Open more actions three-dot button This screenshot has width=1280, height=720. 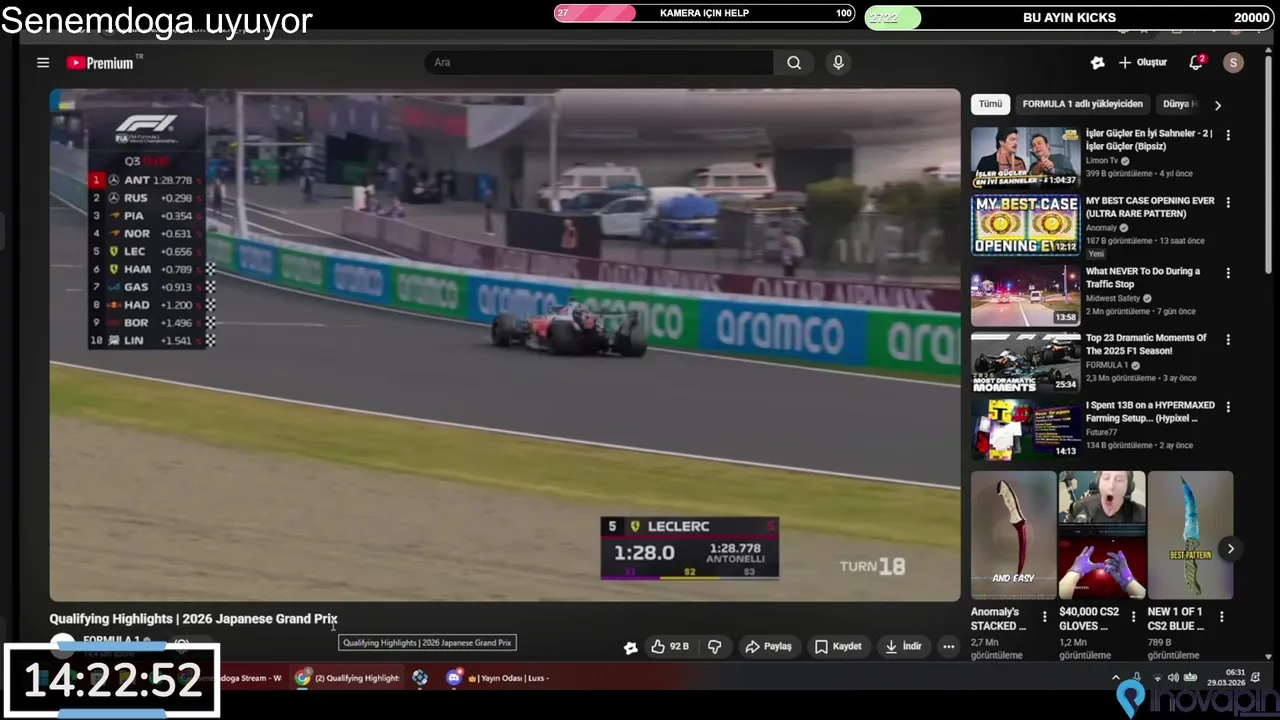(x=949, y=647)
